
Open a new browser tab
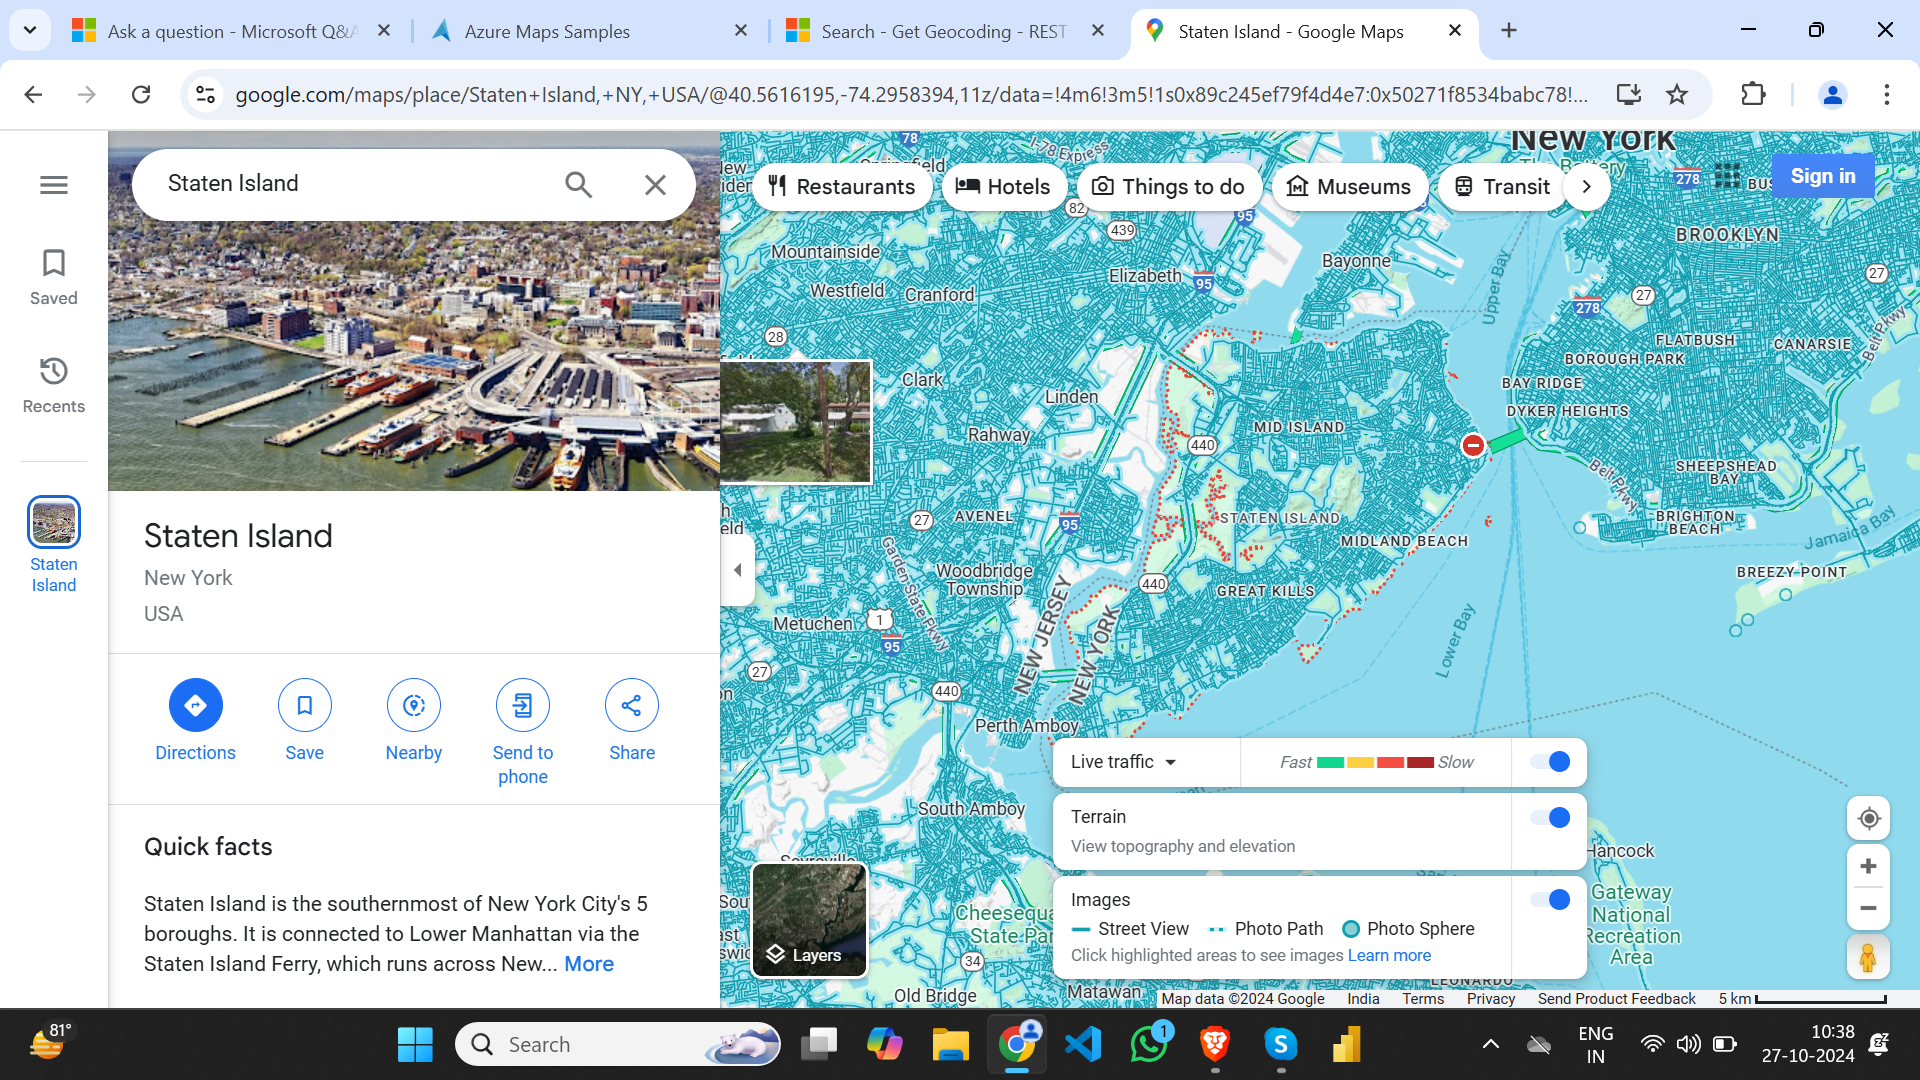click(x=1509, y=31)
